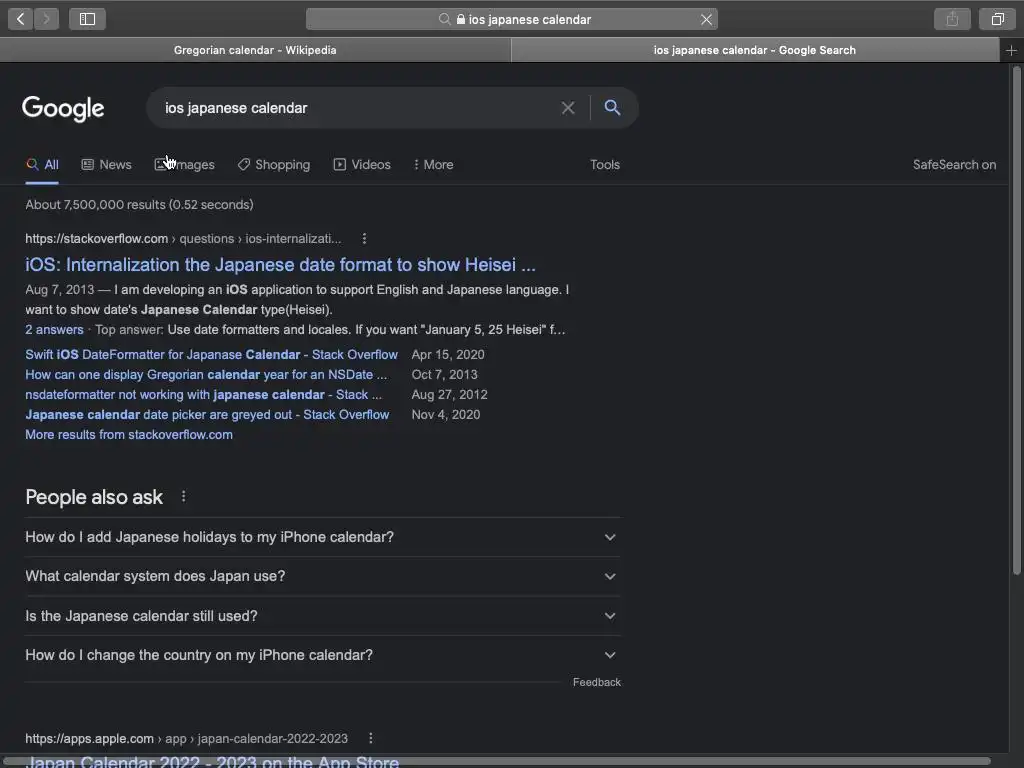Show the tab overview button
The image size is (1024, 768).
click(997, 19)
